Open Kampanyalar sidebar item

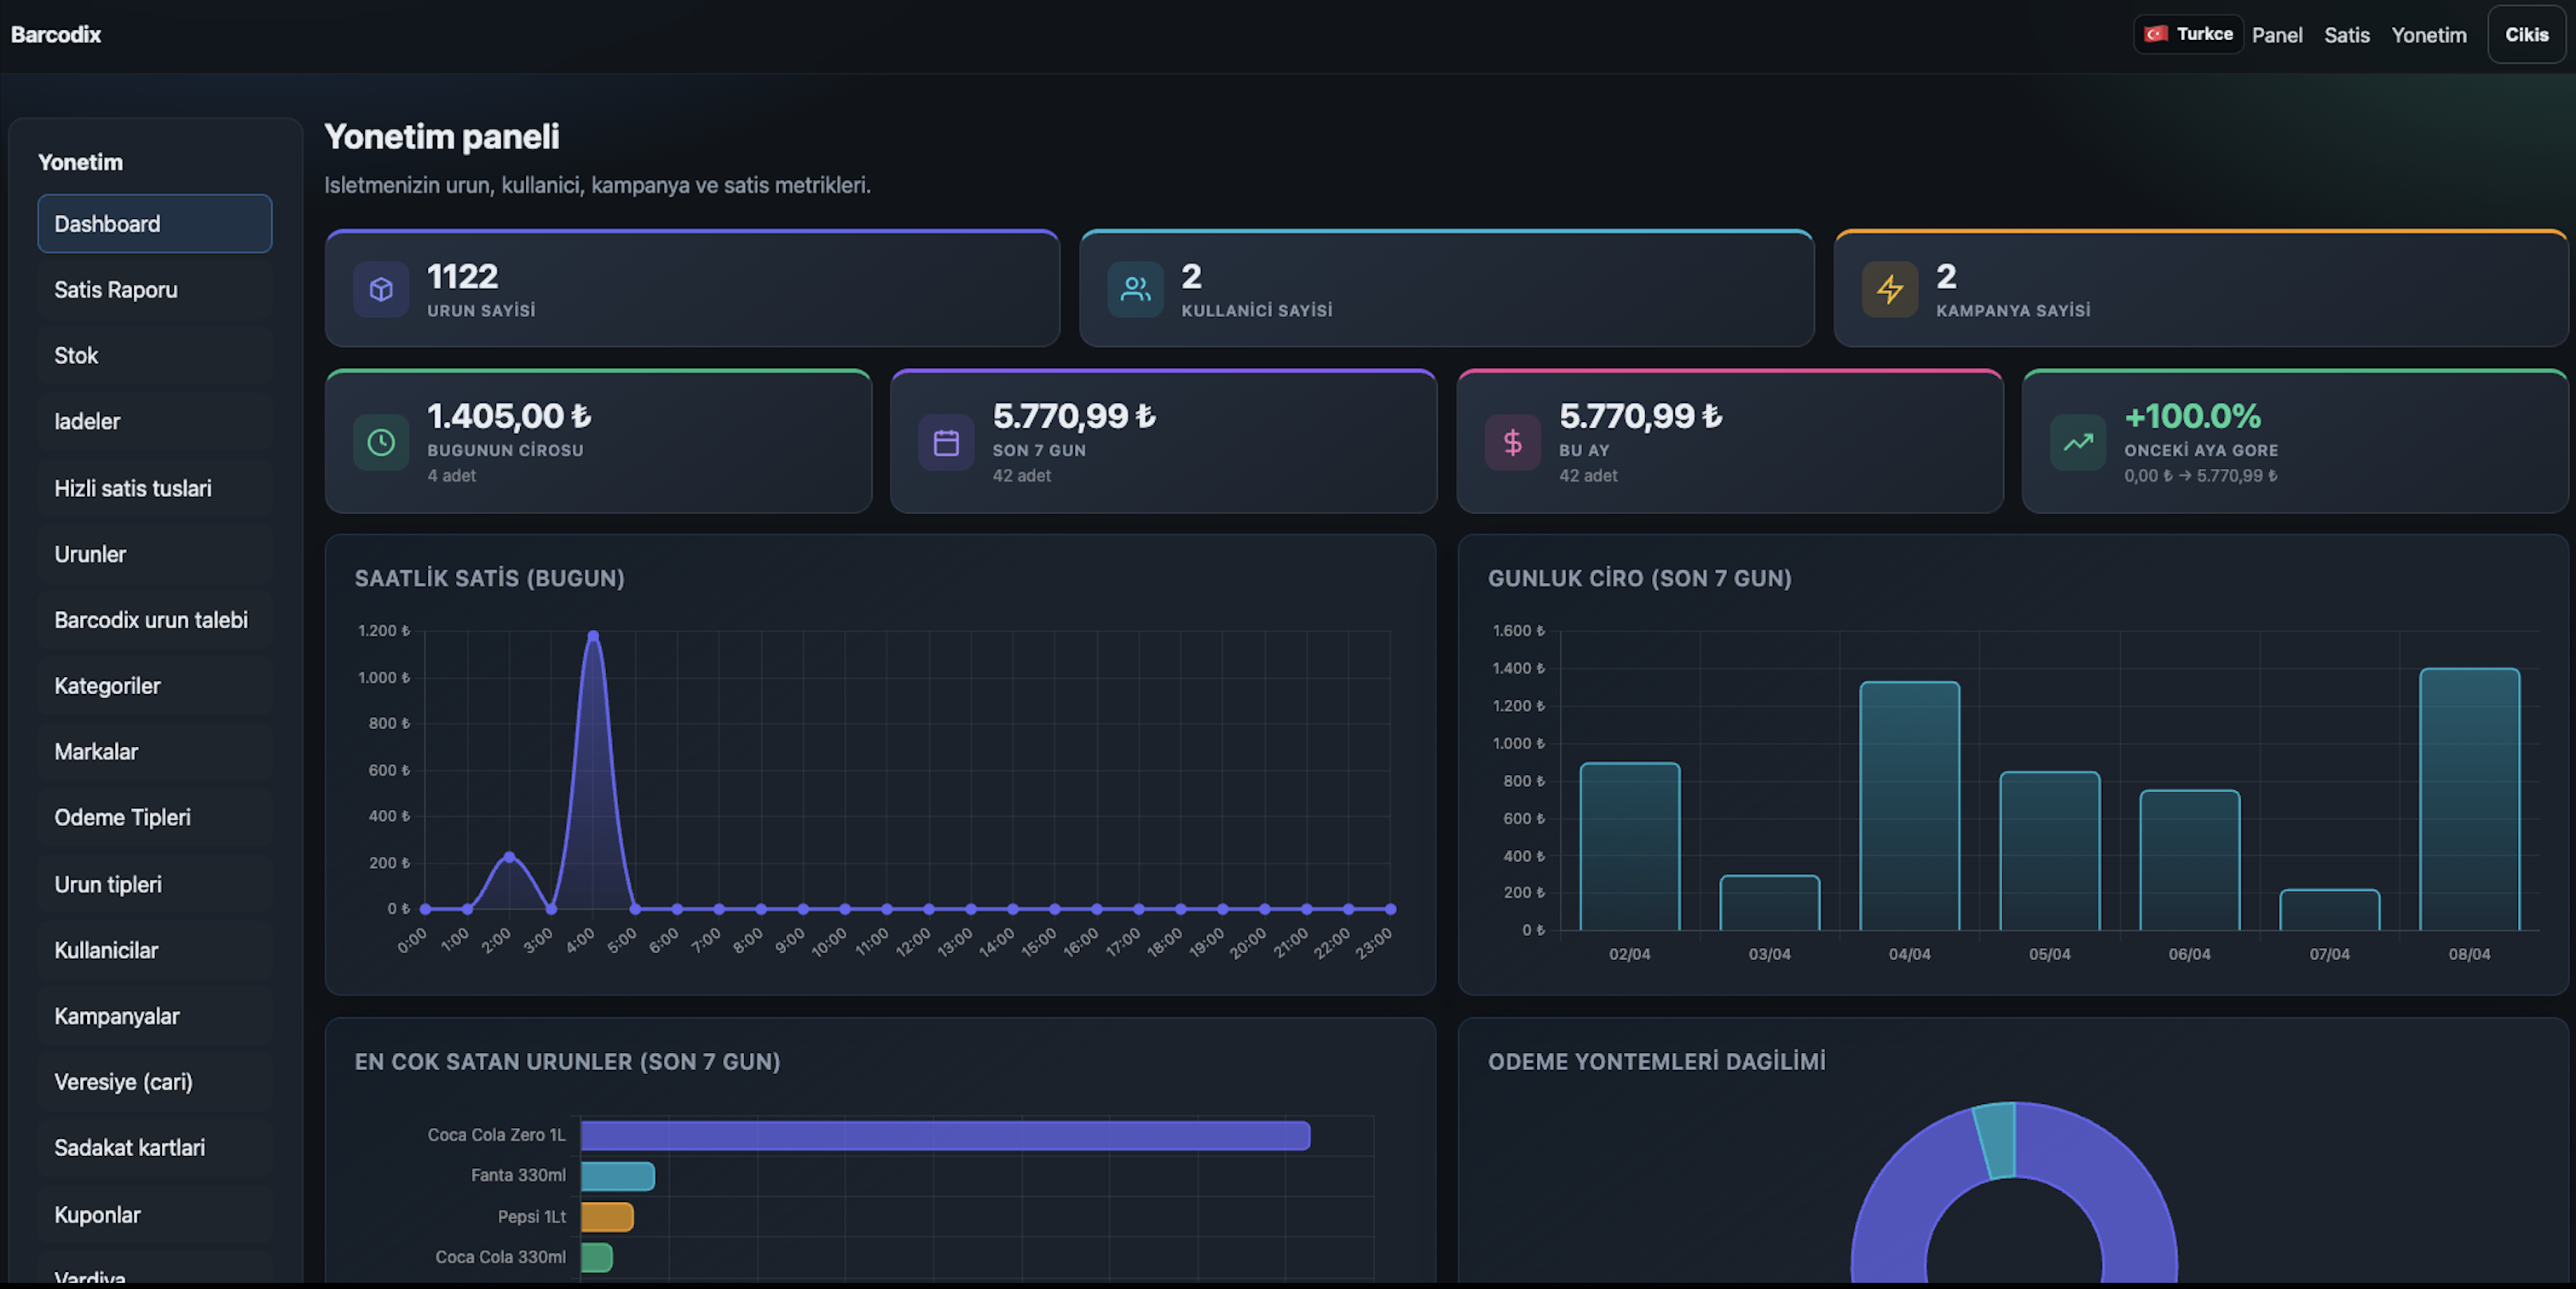154,1016
